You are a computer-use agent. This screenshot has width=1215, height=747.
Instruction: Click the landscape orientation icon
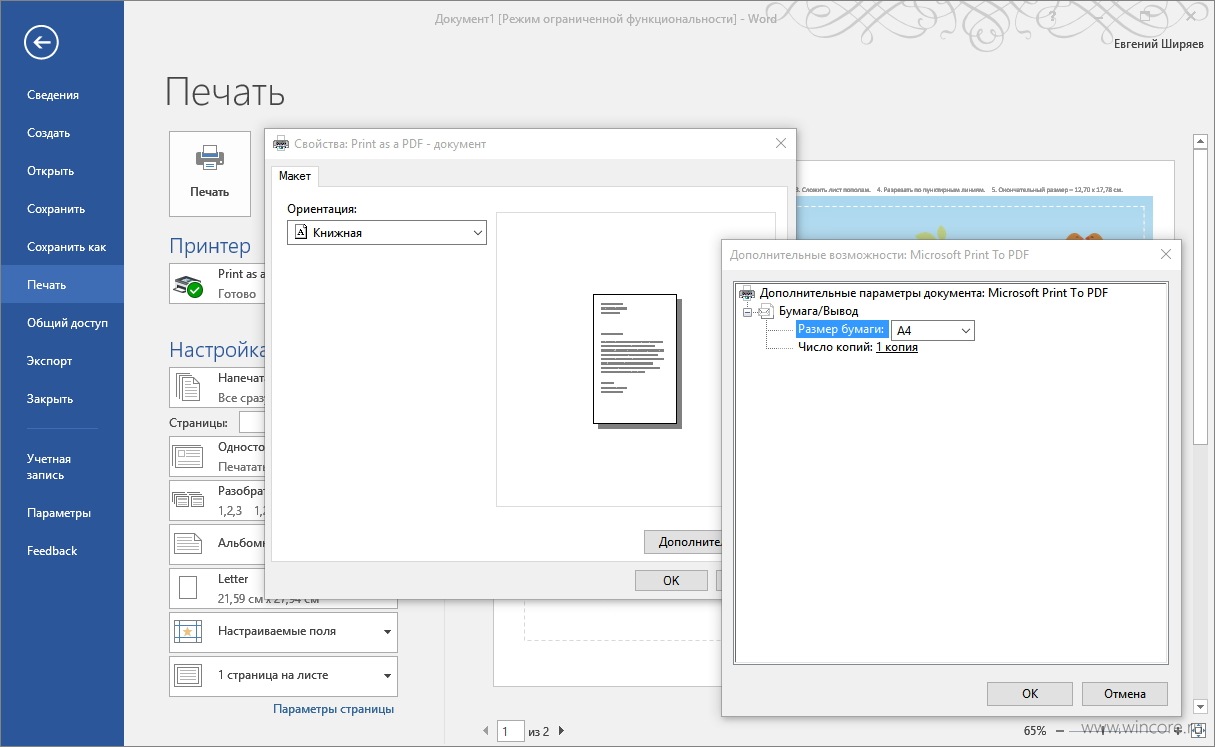coord(188,543)
